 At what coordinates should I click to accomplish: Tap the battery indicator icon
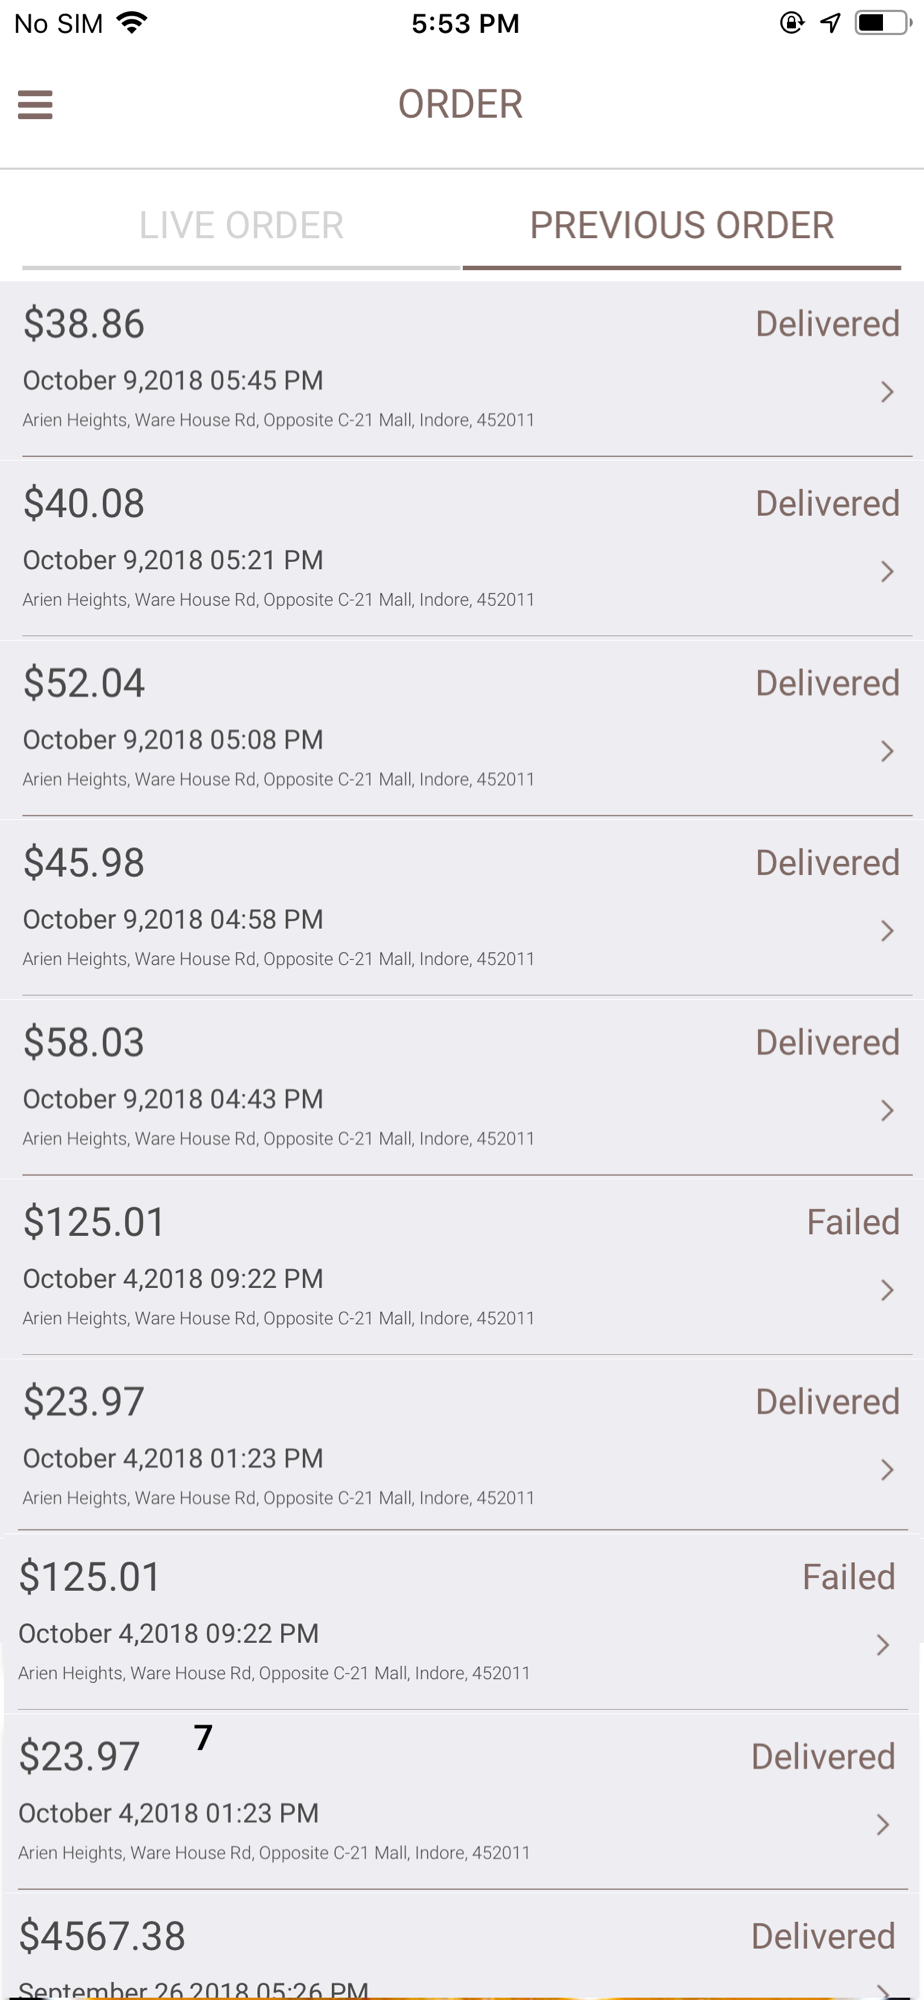point(882,23)
